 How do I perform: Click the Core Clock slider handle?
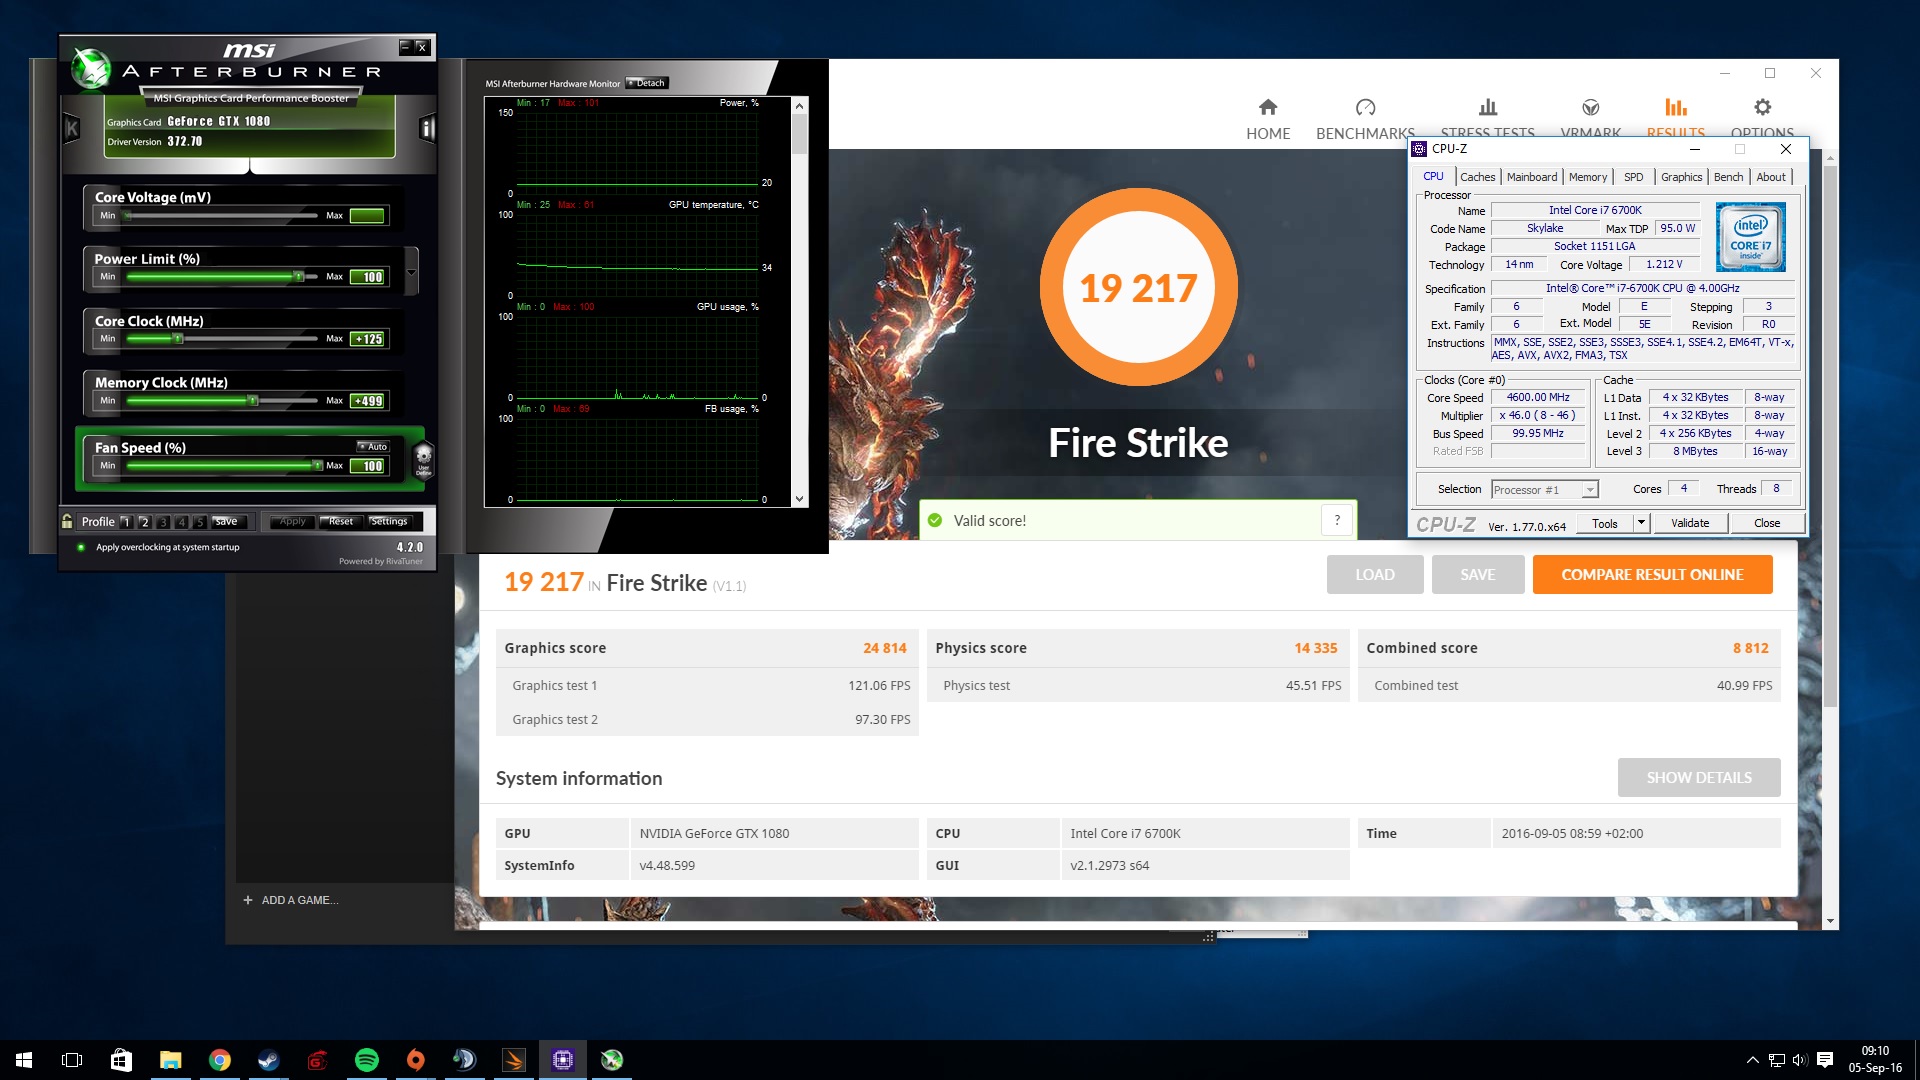point(178,339)
